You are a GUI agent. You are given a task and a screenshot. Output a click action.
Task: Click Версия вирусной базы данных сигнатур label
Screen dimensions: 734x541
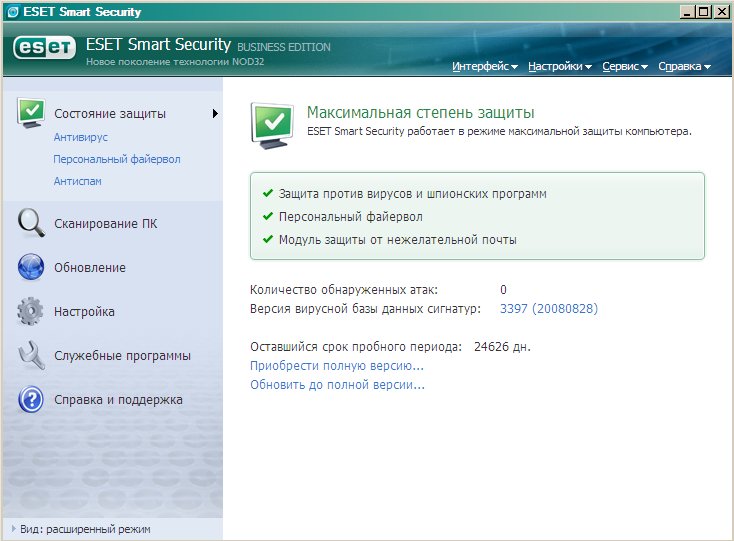365,309
